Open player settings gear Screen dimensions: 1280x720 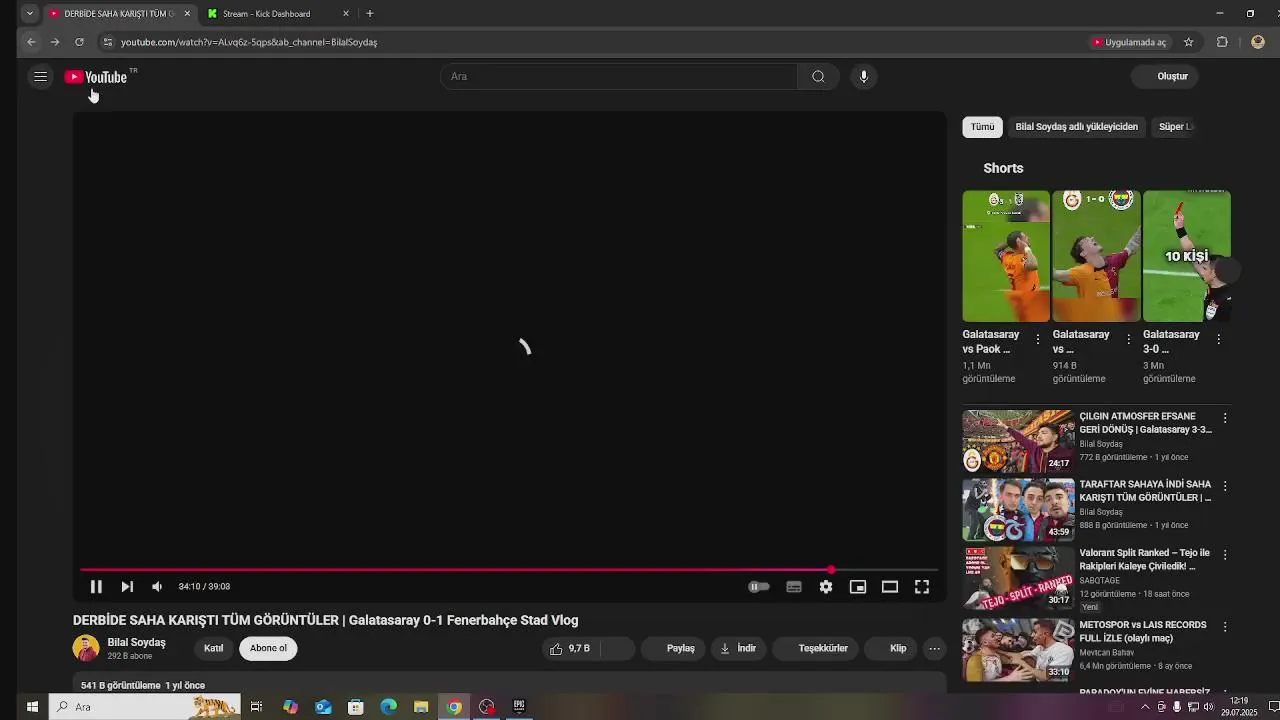pyautogui.click(x=826, y=587)
